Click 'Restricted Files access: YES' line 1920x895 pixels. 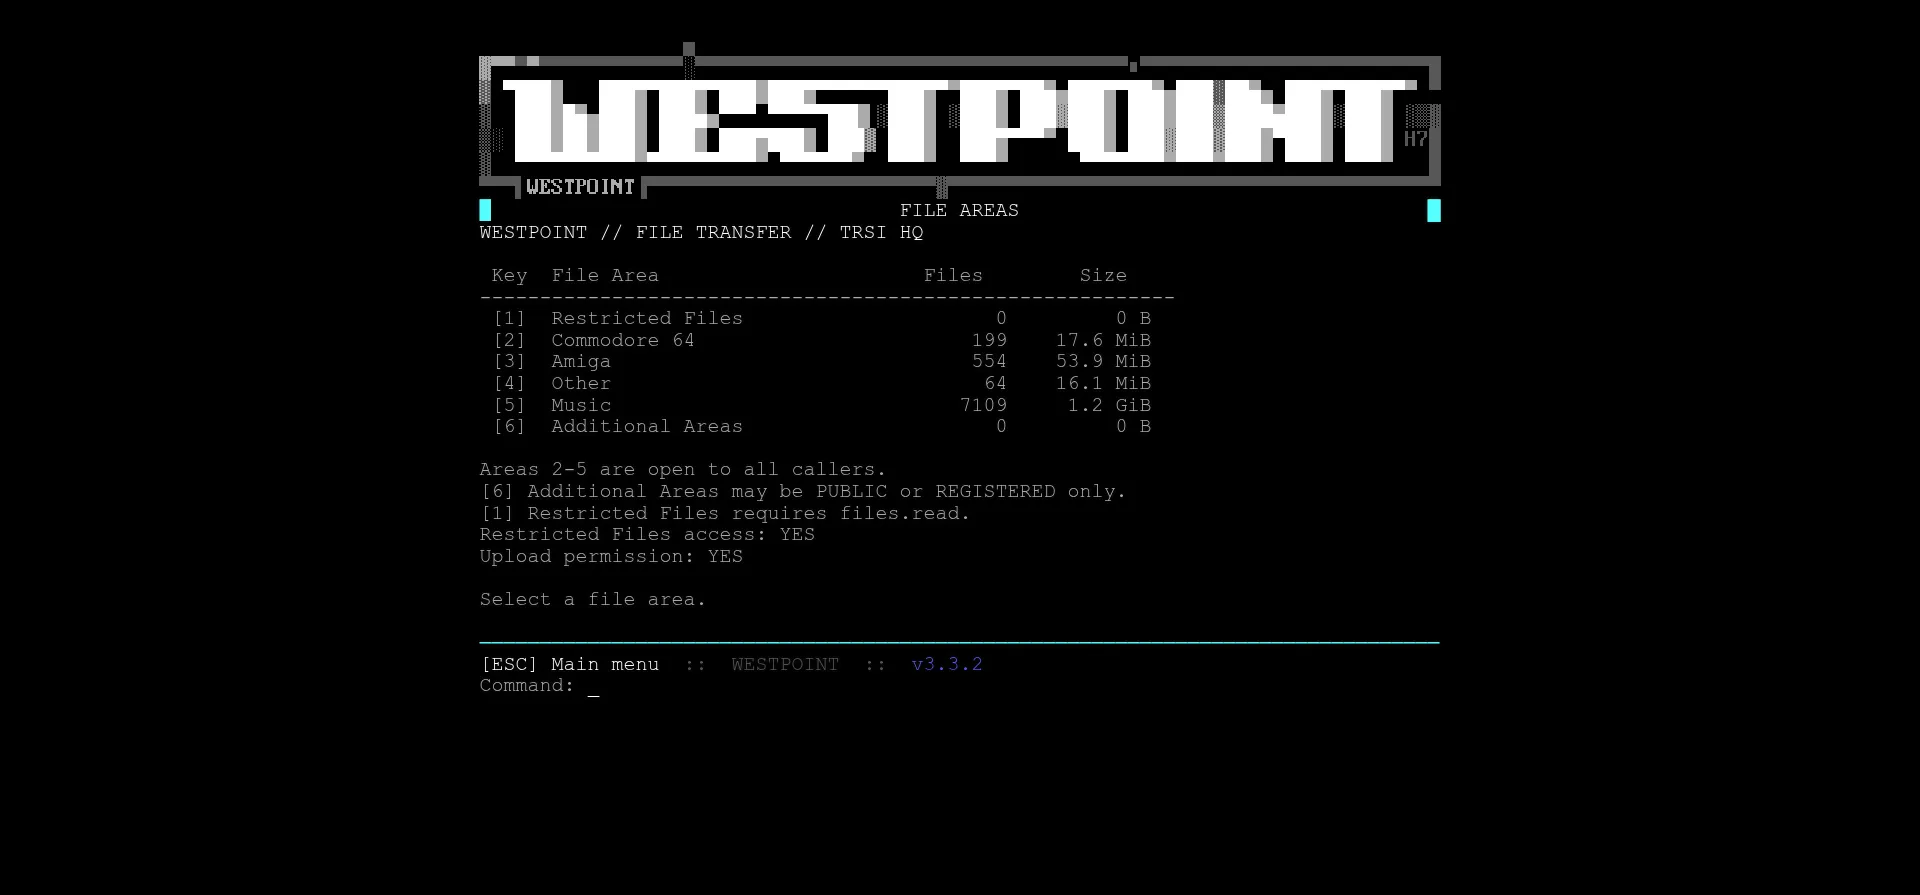tap(647, 534)
